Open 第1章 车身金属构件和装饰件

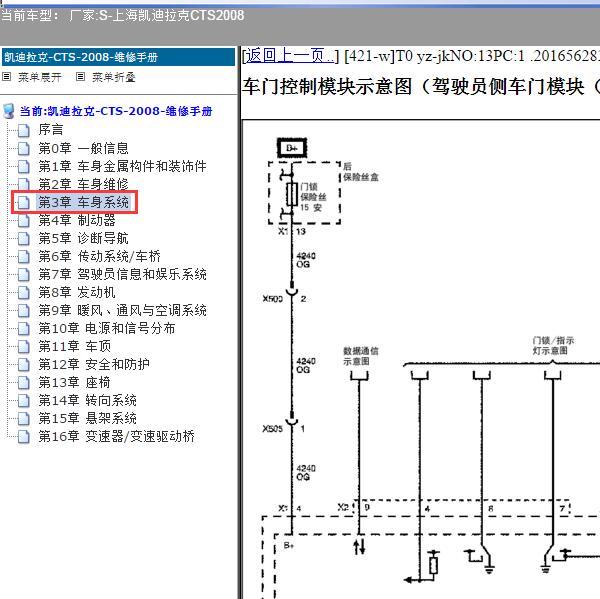click(x=122, y=166)
